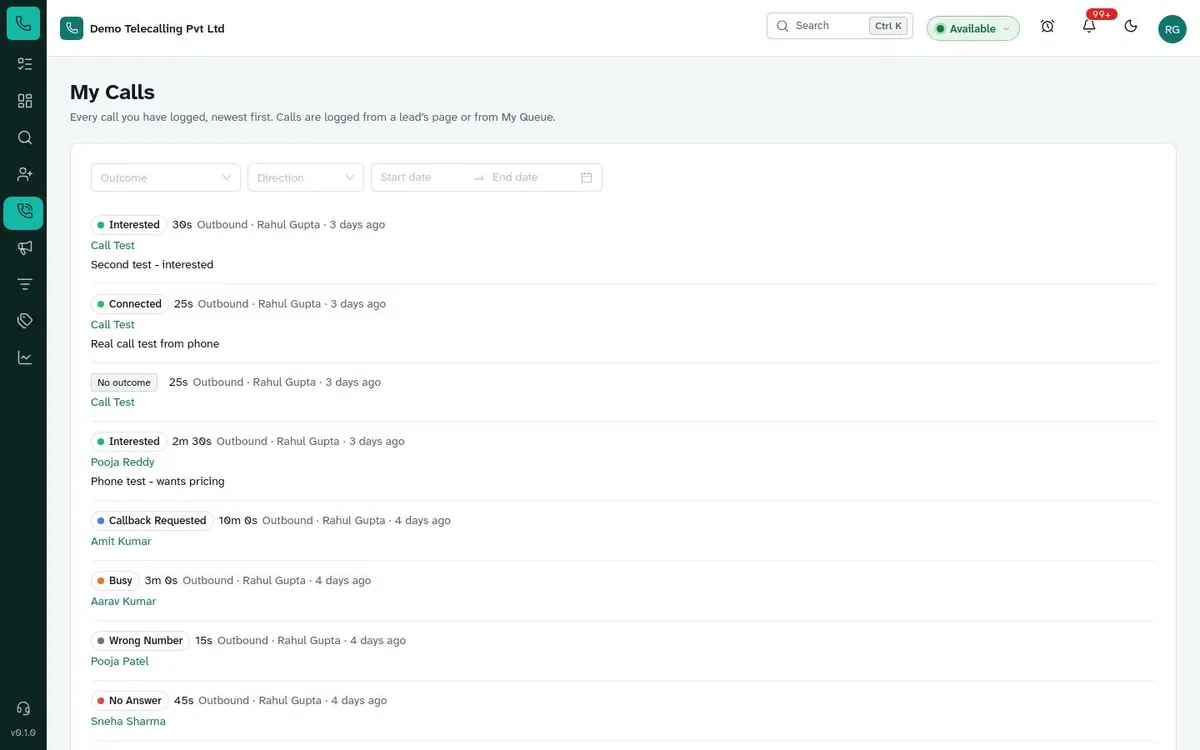Screen dimensions: 1200x750
Task: Click the Interested badge on 30s call
Action: [x=128, y=225]
